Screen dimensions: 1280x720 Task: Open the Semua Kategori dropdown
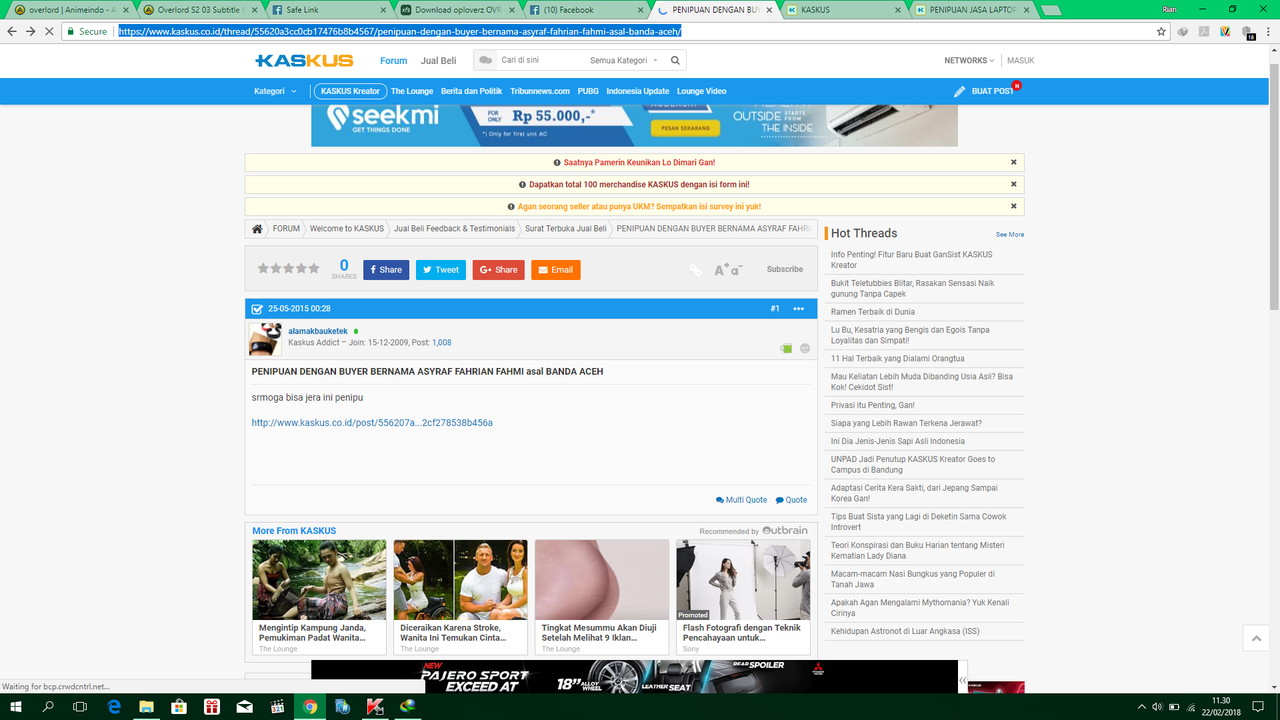[x=624, y=60]
